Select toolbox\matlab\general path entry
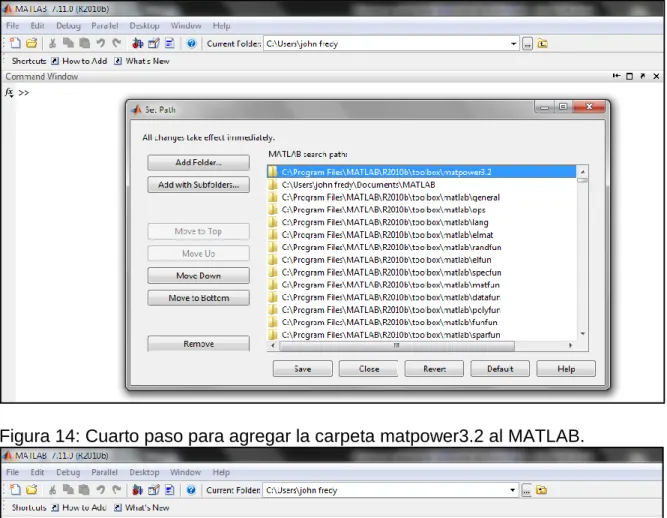The image size is (667, 518). tap(421, 197)
